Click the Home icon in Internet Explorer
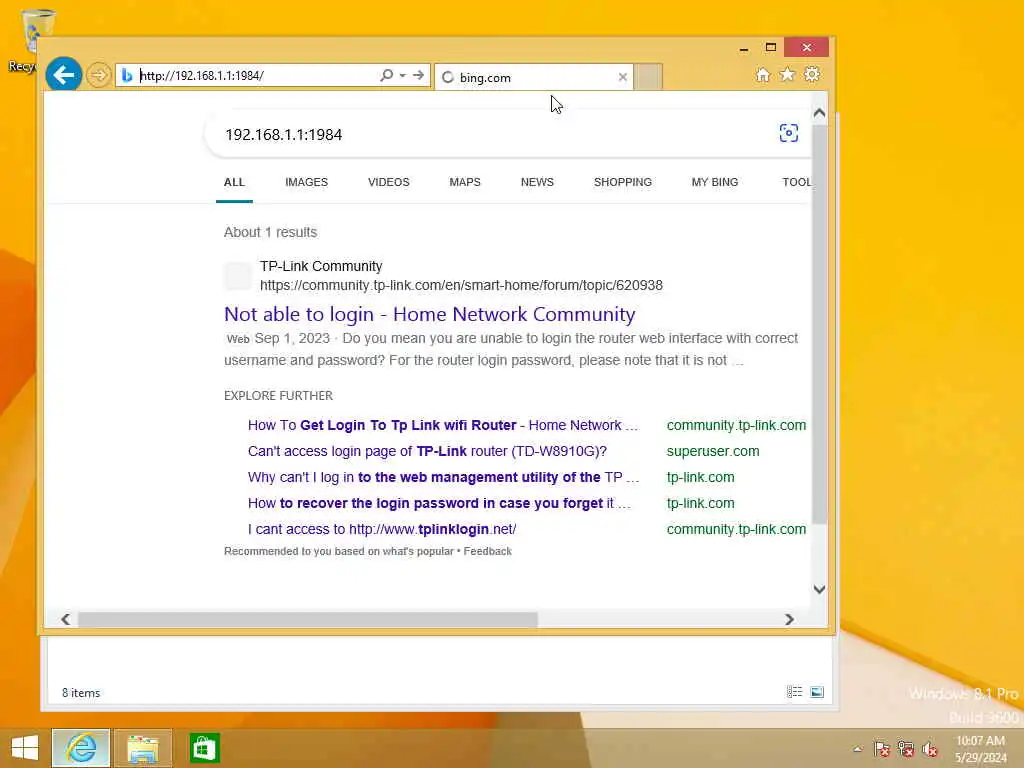 pyautogui.click(x=763, y=74)
